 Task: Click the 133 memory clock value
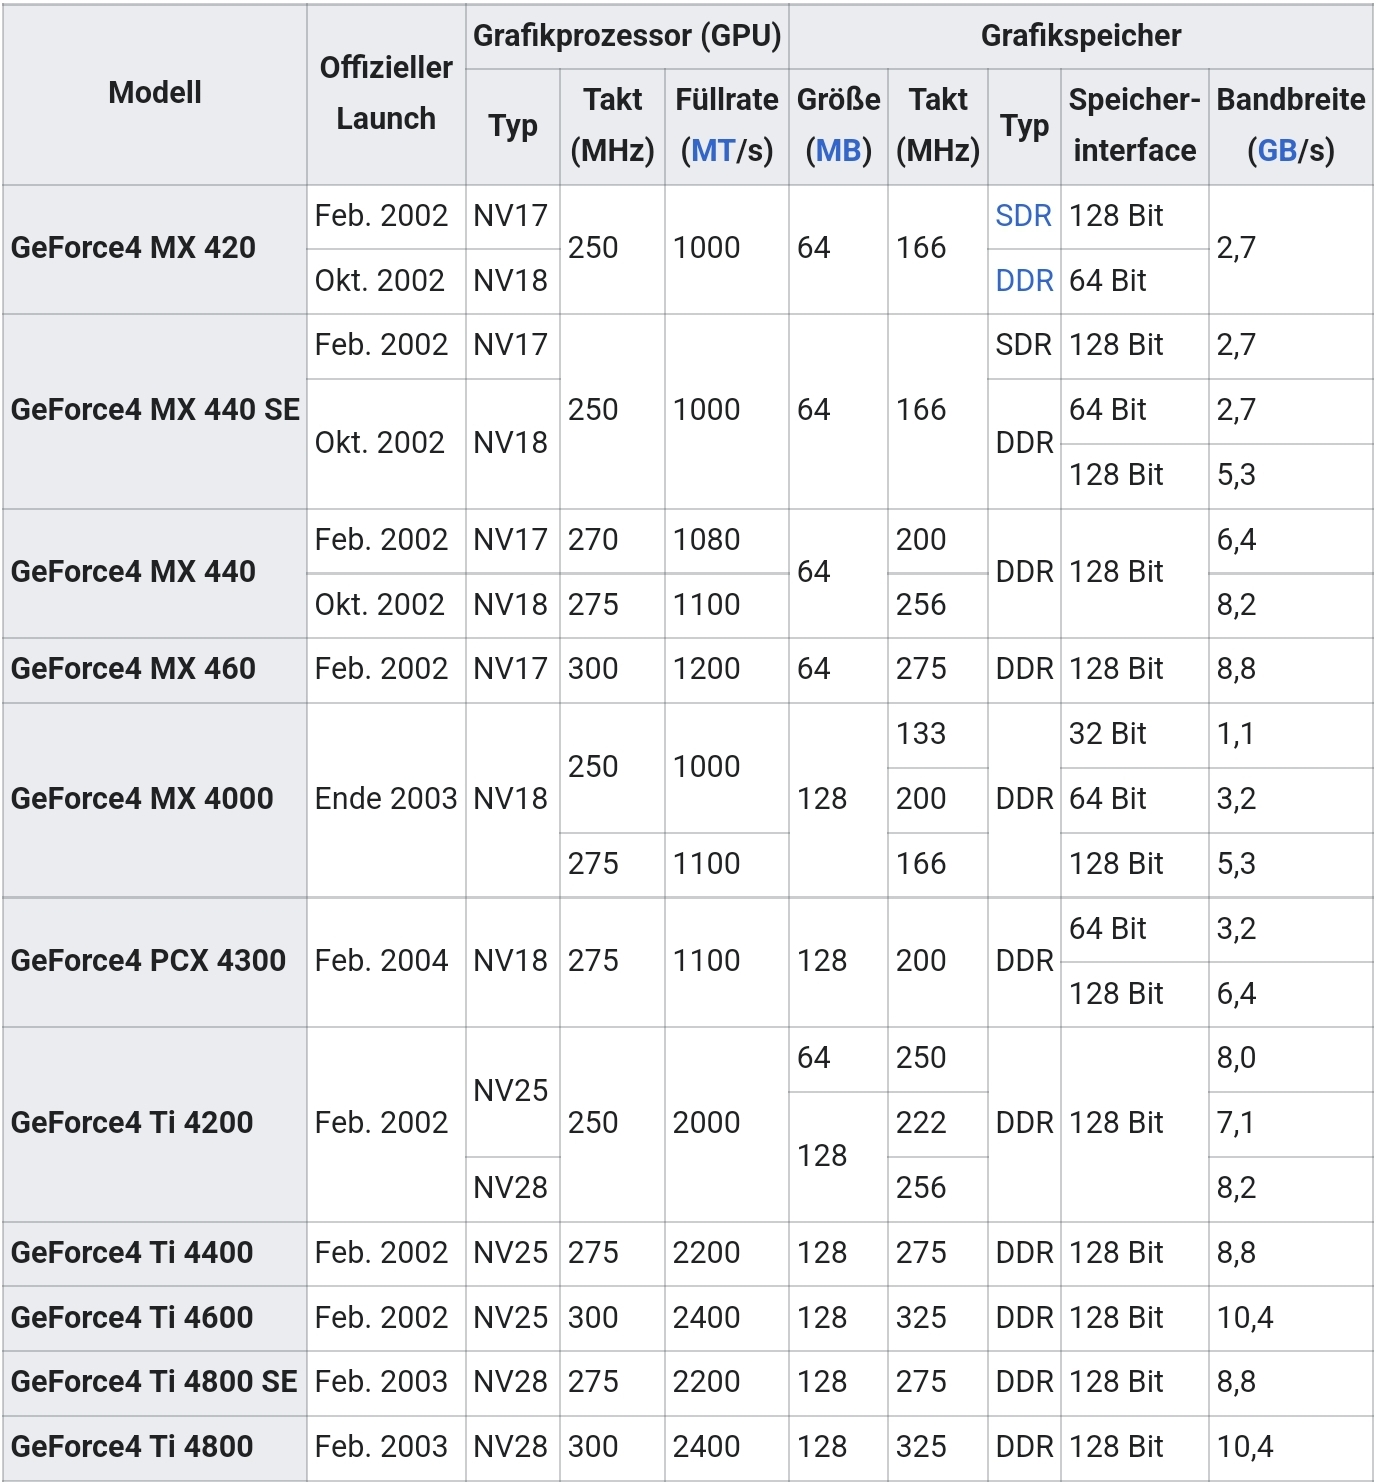click(937, 735)
